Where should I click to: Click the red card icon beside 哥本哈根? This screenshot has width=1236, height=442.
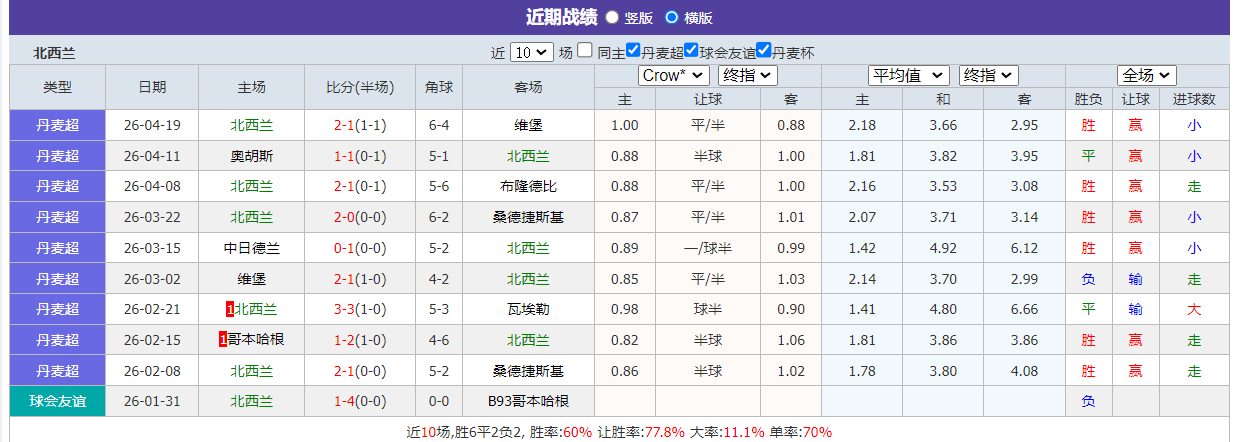pos(223,340)
